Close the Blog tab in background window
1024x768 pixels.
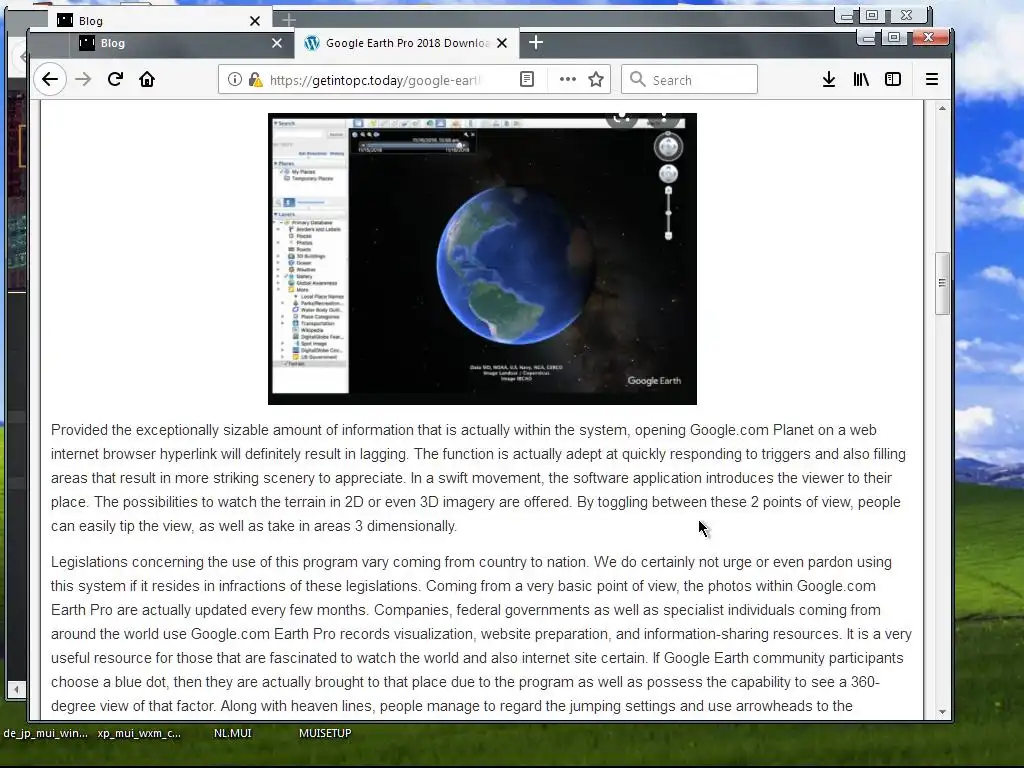point(255,21)
